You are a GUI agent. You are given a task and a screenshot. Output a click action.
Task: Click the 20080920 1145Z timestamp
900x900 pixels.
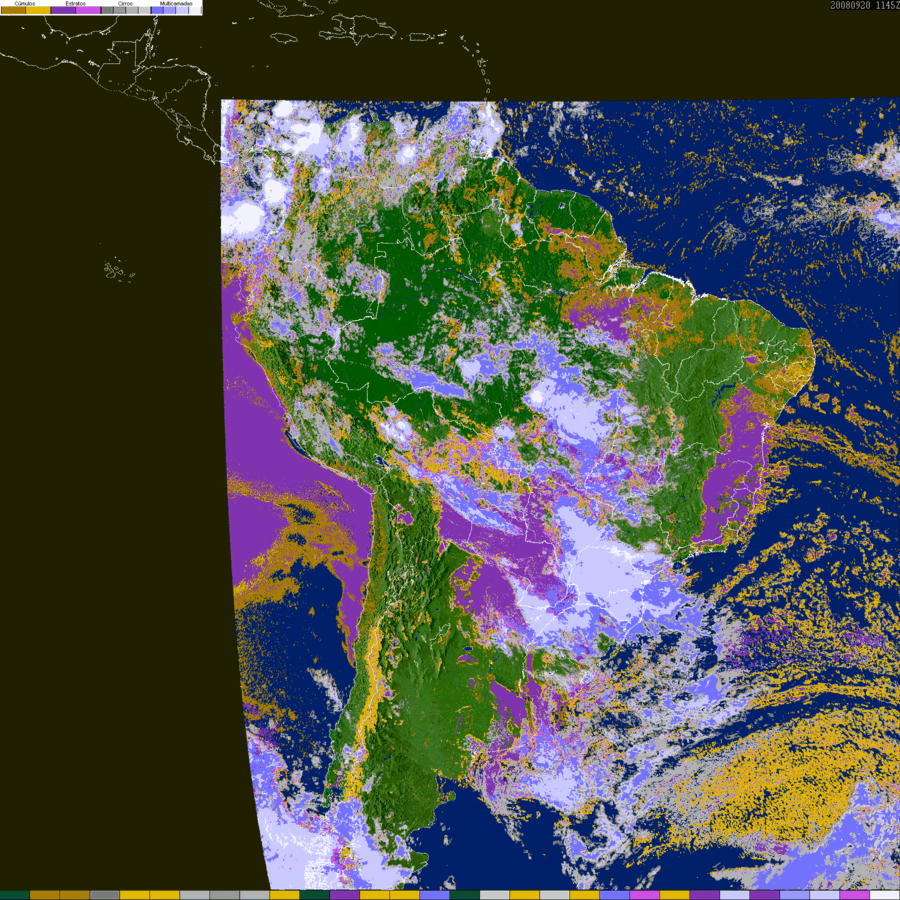pyautogui.click(x=865, y=5)
